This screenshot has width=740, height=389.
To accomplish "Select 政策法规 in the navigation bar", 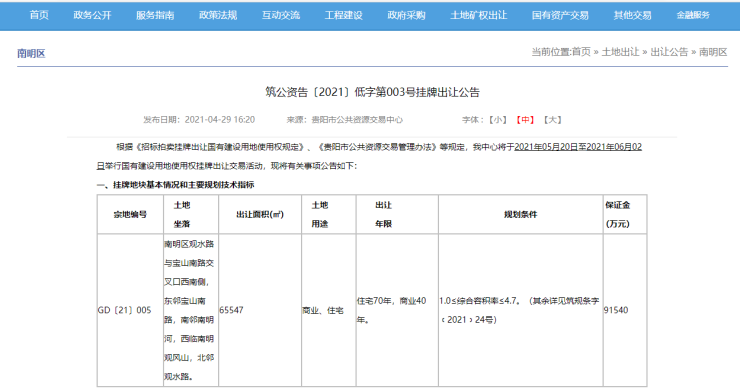I will [218, 15].
